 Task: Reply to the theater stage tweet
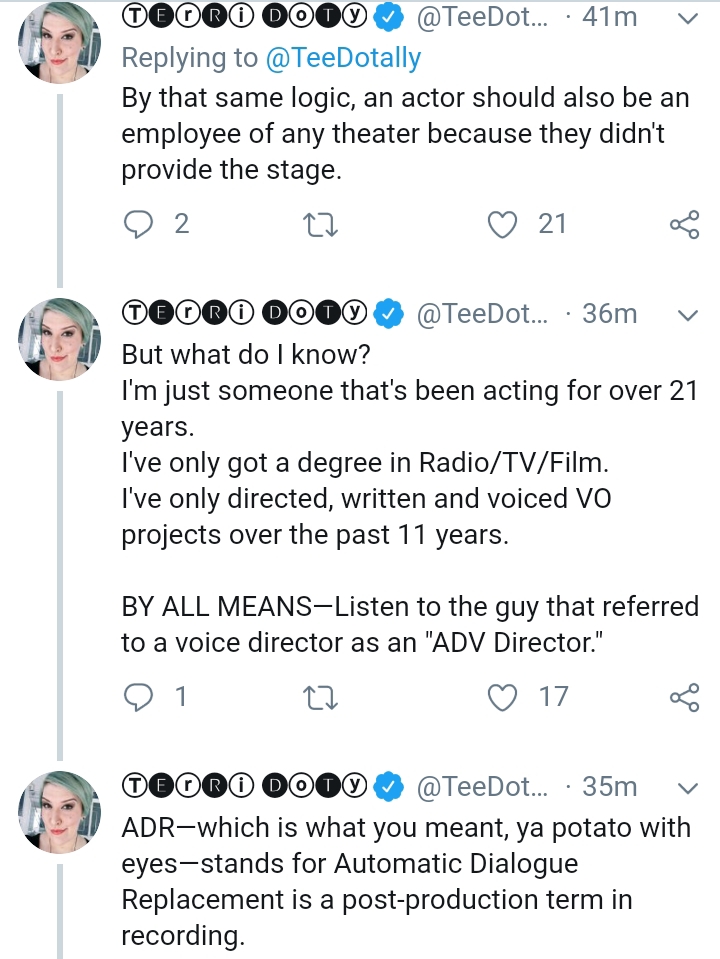[137, 225]
